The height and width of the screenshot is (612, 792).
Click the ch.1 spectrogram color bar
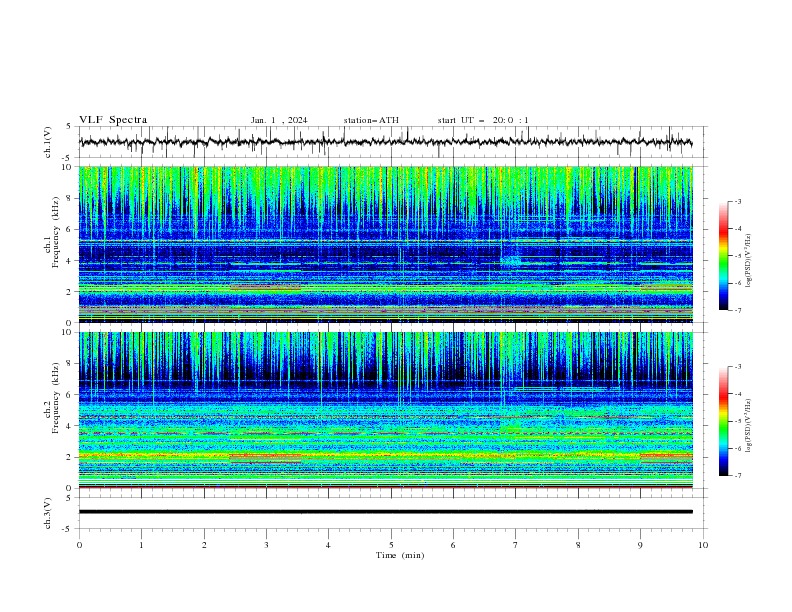pos(723,256)
